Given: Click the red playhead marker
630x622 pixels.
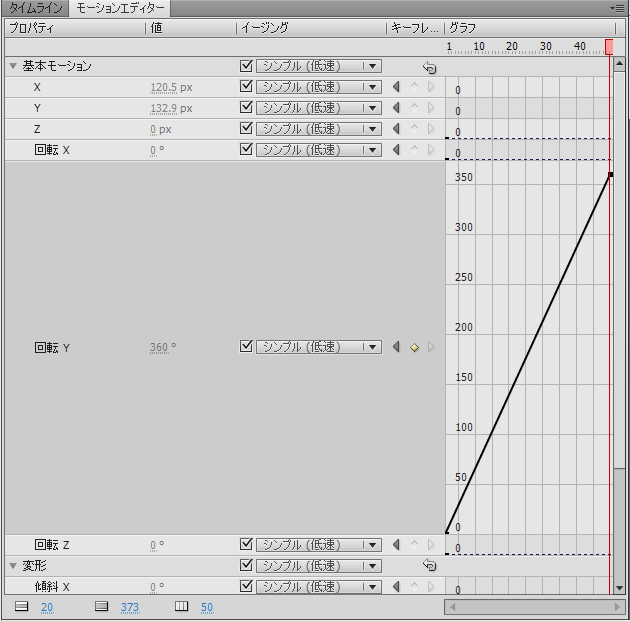Looking at the screenshot, I should (609, 47).
